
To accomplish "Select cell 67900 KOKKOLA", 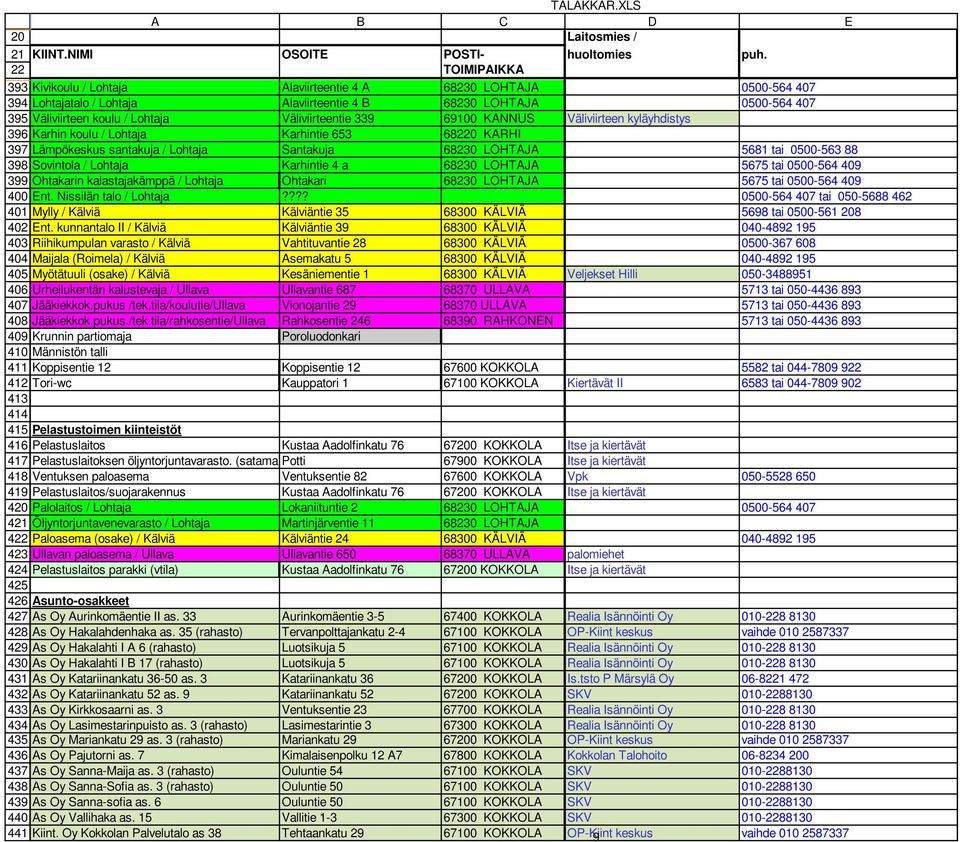I will 503,461.
